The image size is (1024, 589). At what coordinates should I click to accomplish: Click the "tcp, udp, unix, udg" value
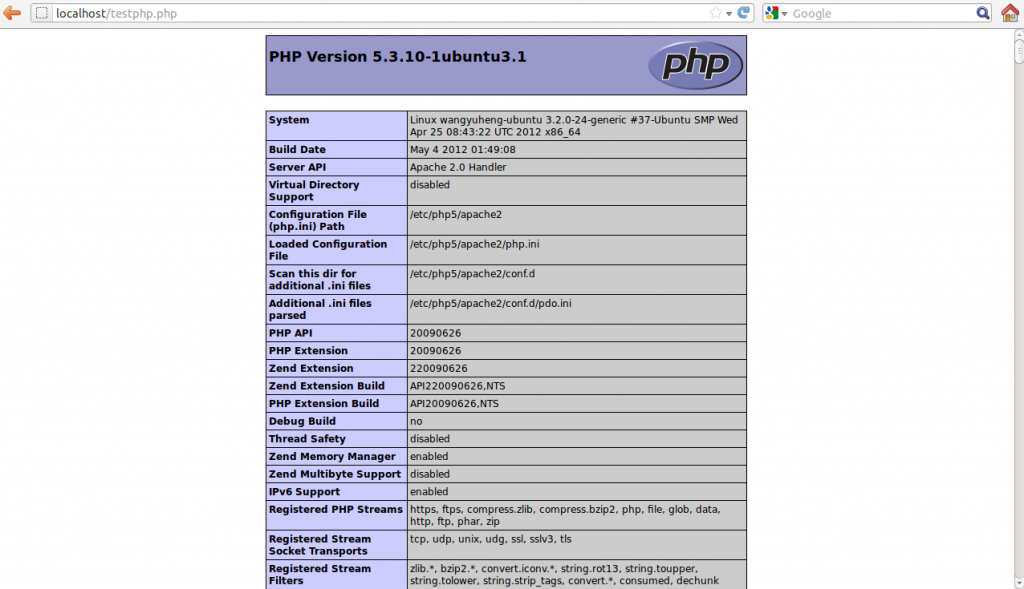pos(490,539)
